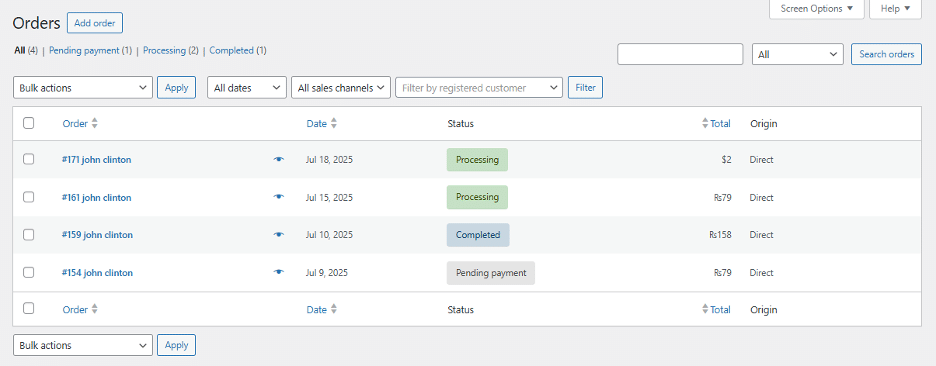936x366 pixels.
Task: Open the search field type All dropdown
Action: 798,54
